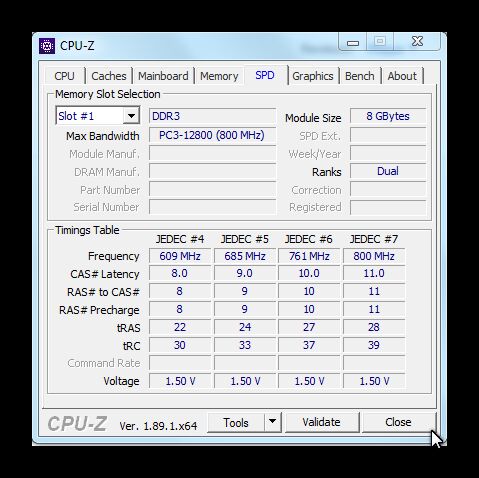Screen dimensions: 479x478
Task: Click the DDR3 memory type field
Action: pyautogui.click(x=212, y=116)
